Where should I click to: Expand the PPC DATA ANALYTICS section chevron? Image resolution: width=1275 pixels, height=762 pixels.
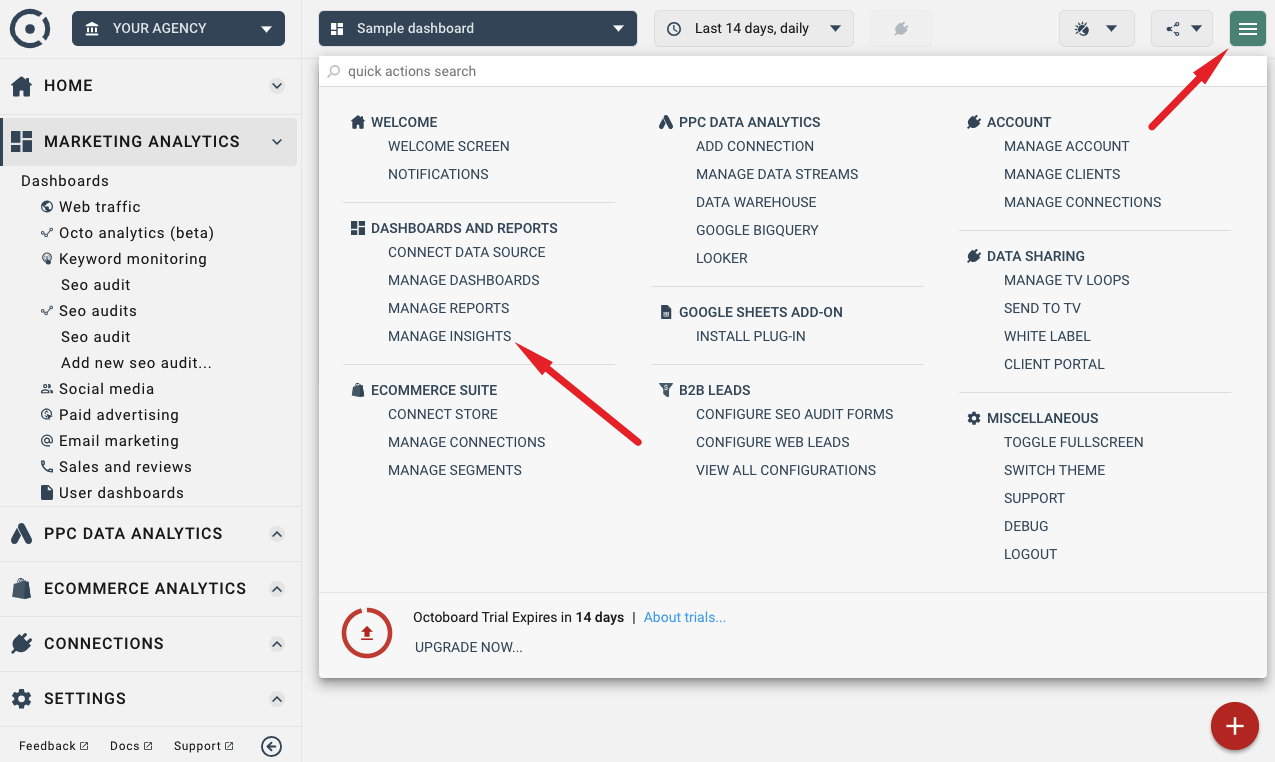(x=277, y=534)
